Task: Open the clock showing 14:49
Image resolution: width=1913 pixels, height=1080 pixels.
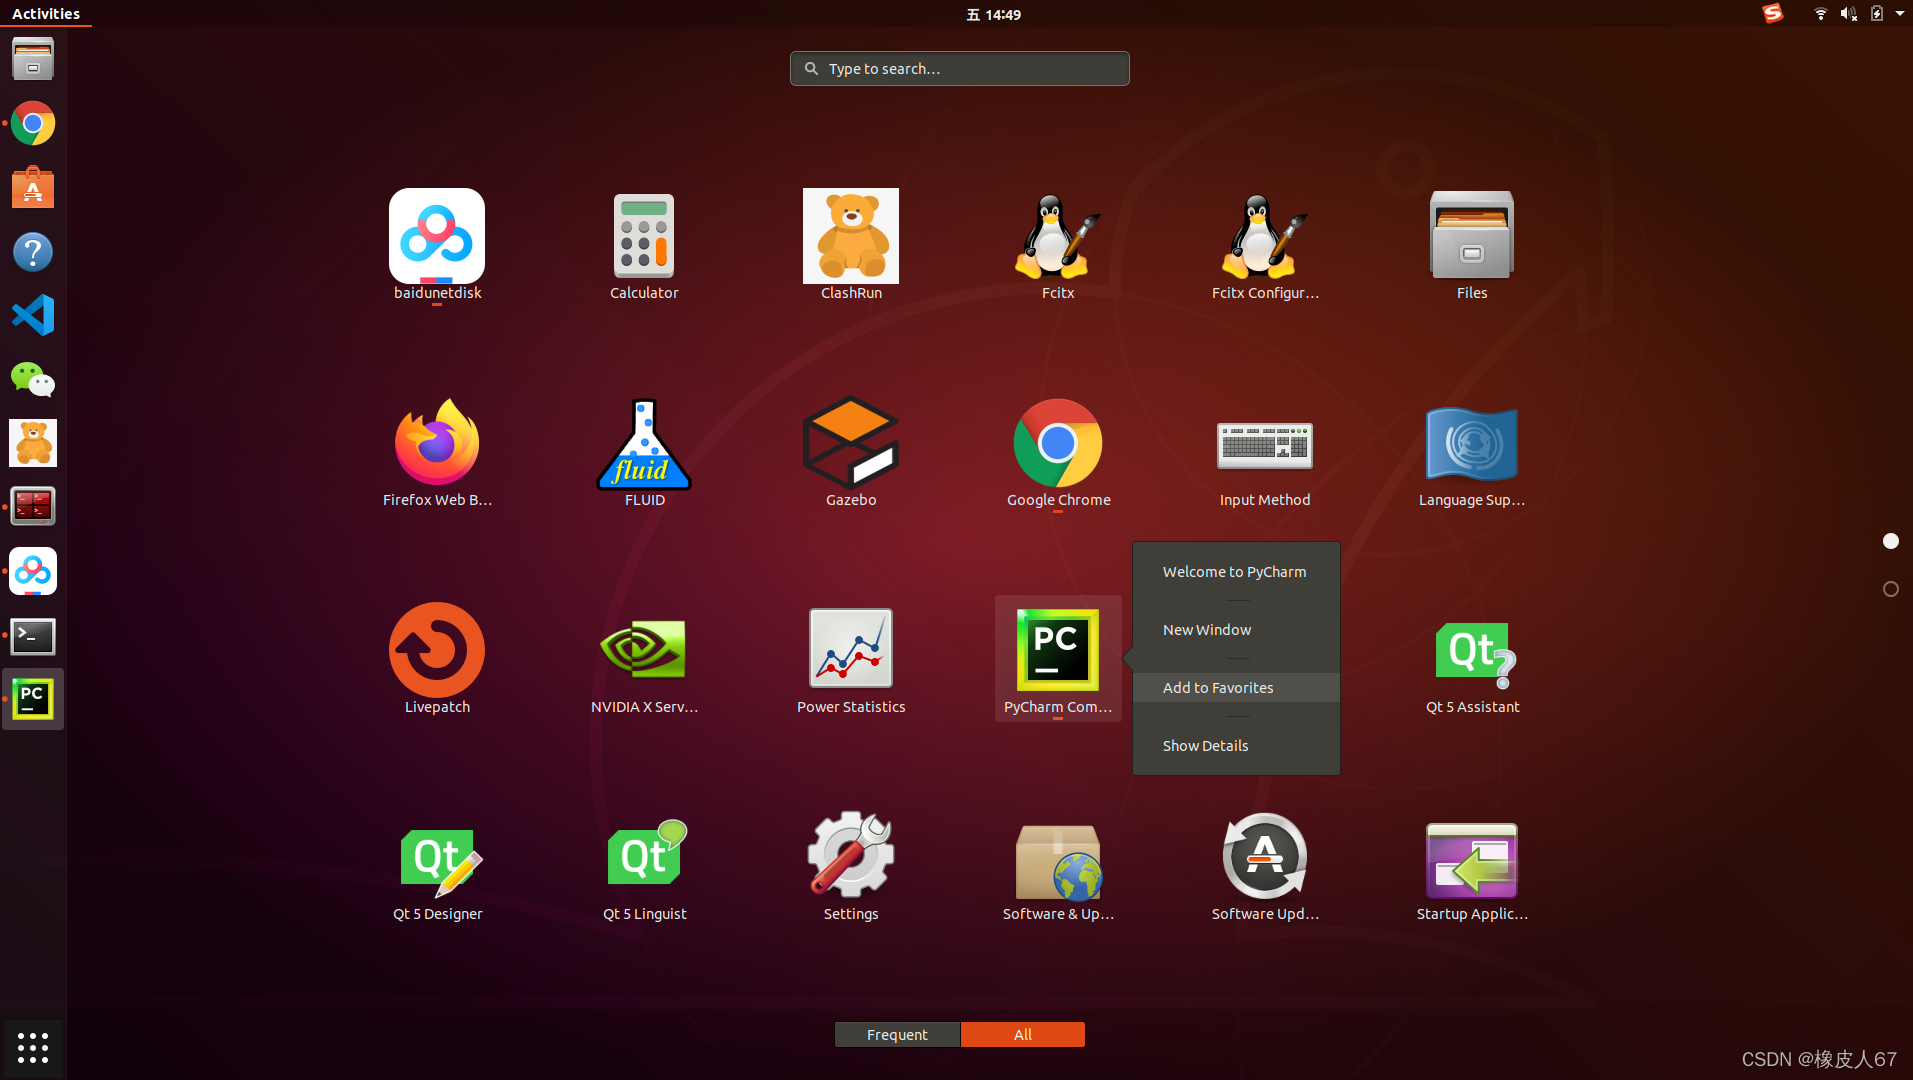Action: tap(994, 14)
